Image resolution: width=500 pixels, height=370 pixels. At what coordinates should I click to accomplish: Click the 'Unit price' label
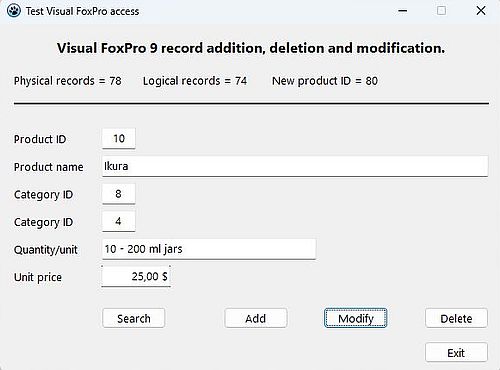pyautogui.click(x=38, y=278)
